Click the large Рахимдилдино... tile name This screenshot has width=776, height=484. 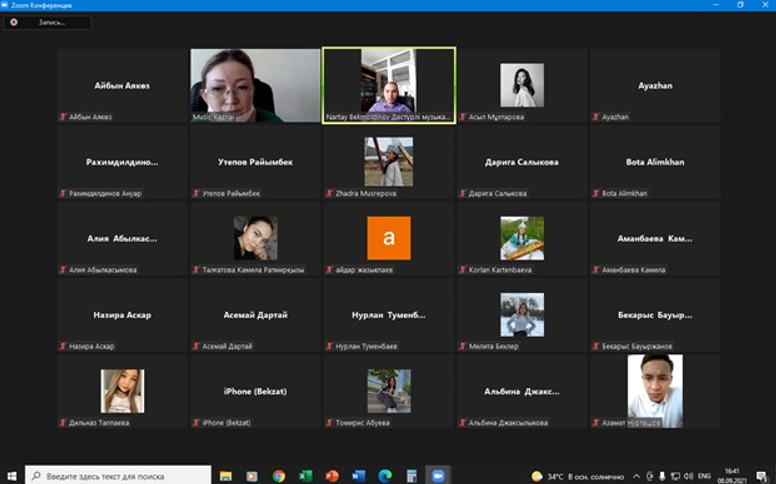(122, 162)
